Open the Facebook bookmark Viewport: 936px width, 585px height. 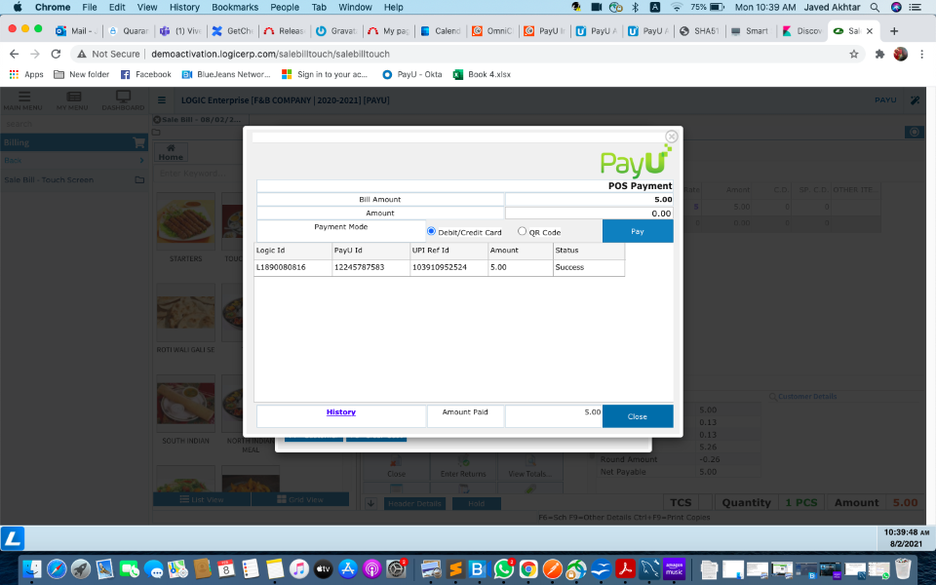(x=146, y=74)
